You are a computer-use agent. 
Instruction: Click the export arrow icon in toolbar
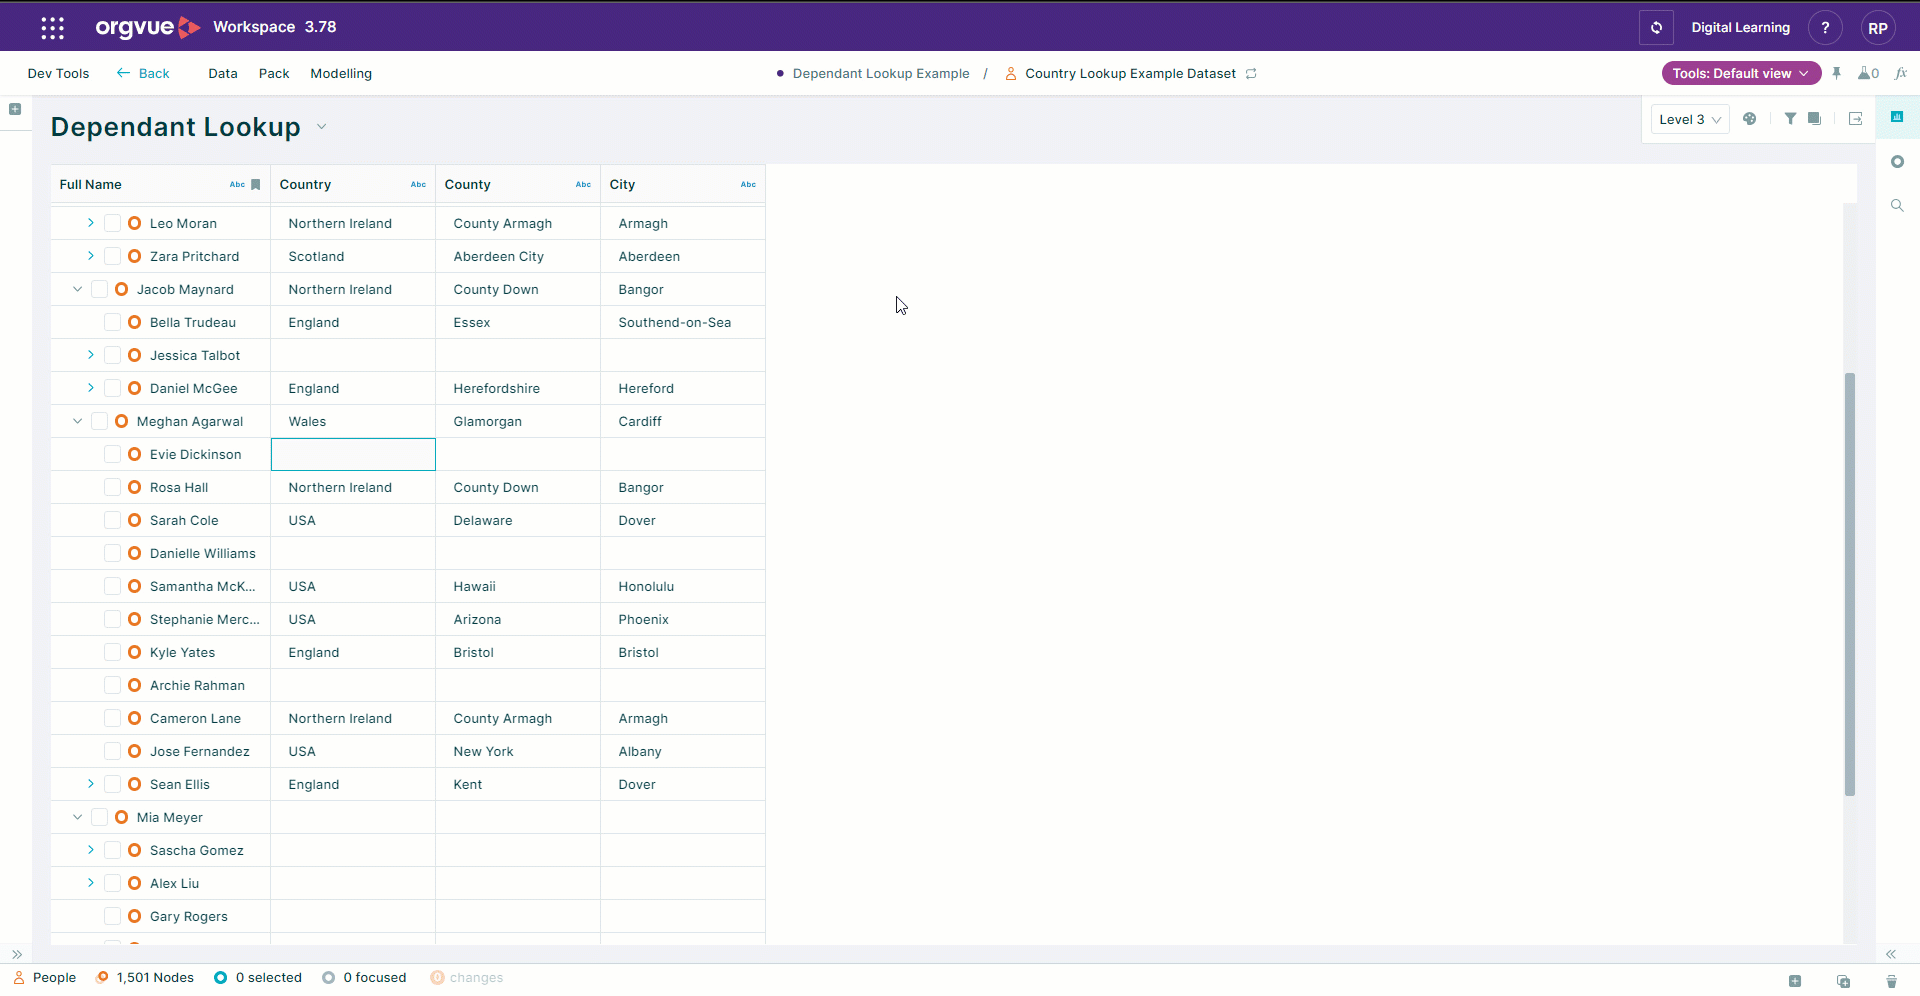point(1856,119)
